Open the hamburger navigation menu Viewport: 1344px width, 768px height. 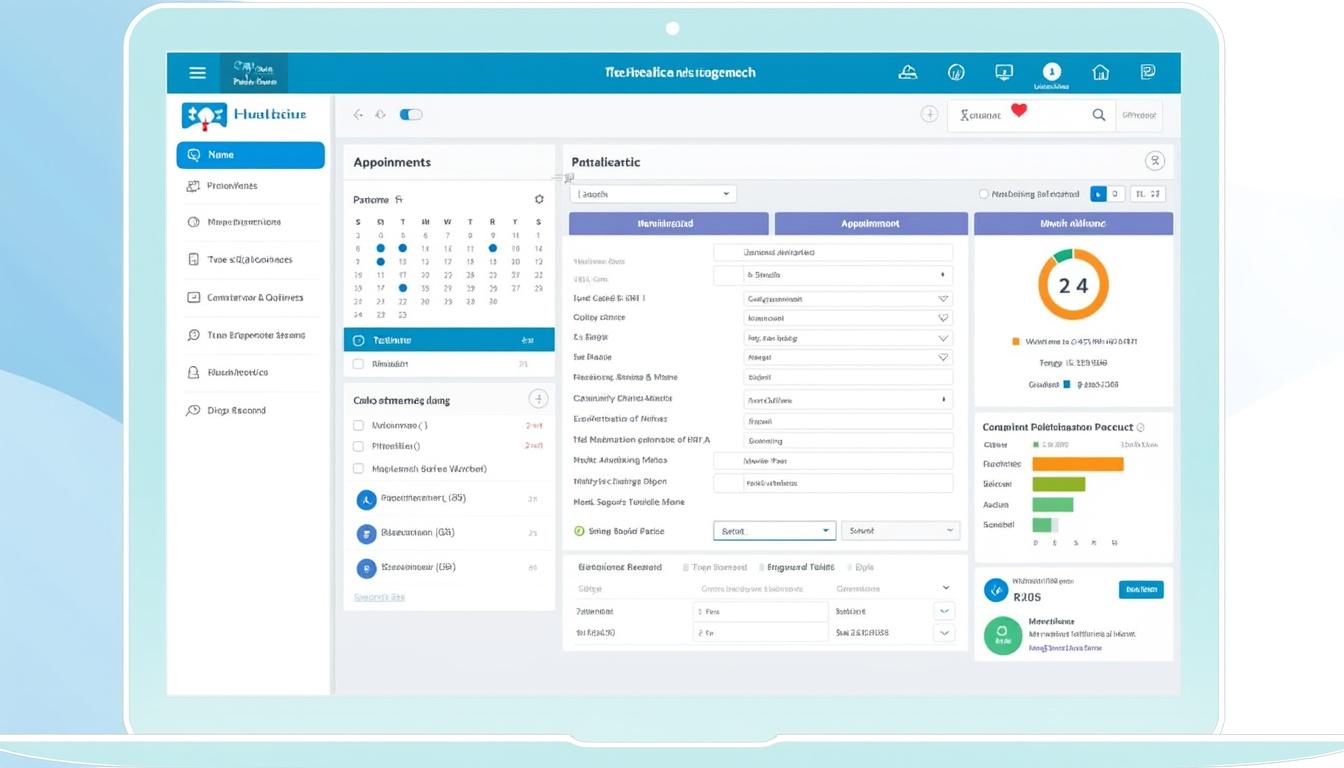click(x=197, y=72)
